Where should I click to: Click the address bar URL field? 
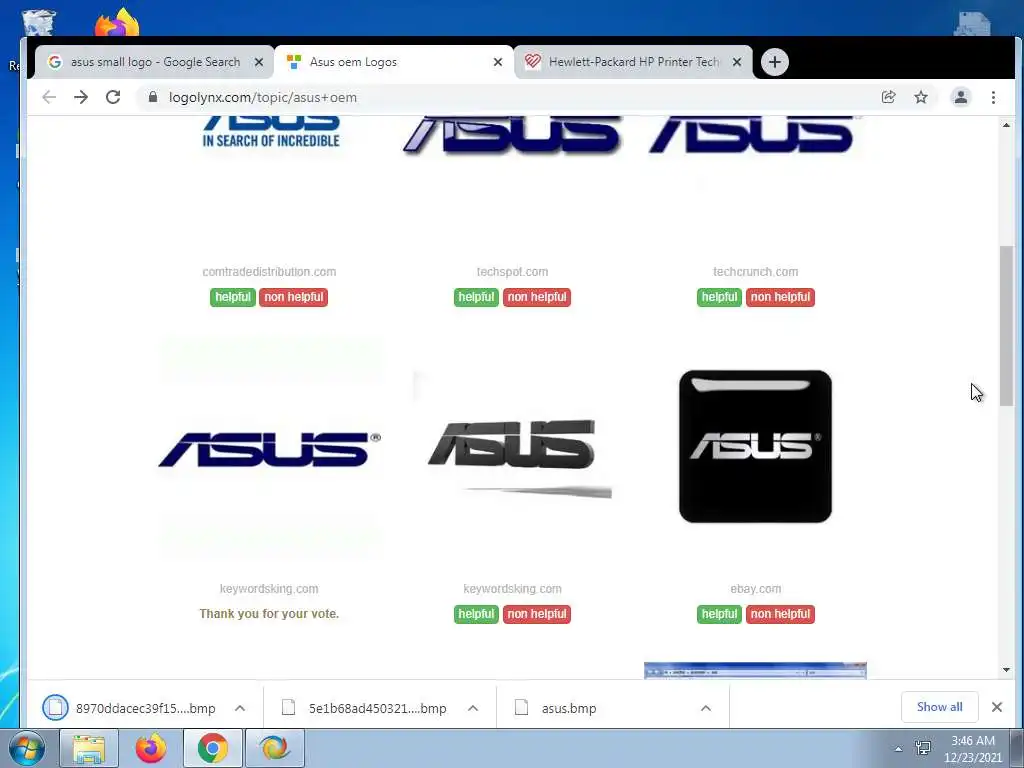click(x=509, y=97)
